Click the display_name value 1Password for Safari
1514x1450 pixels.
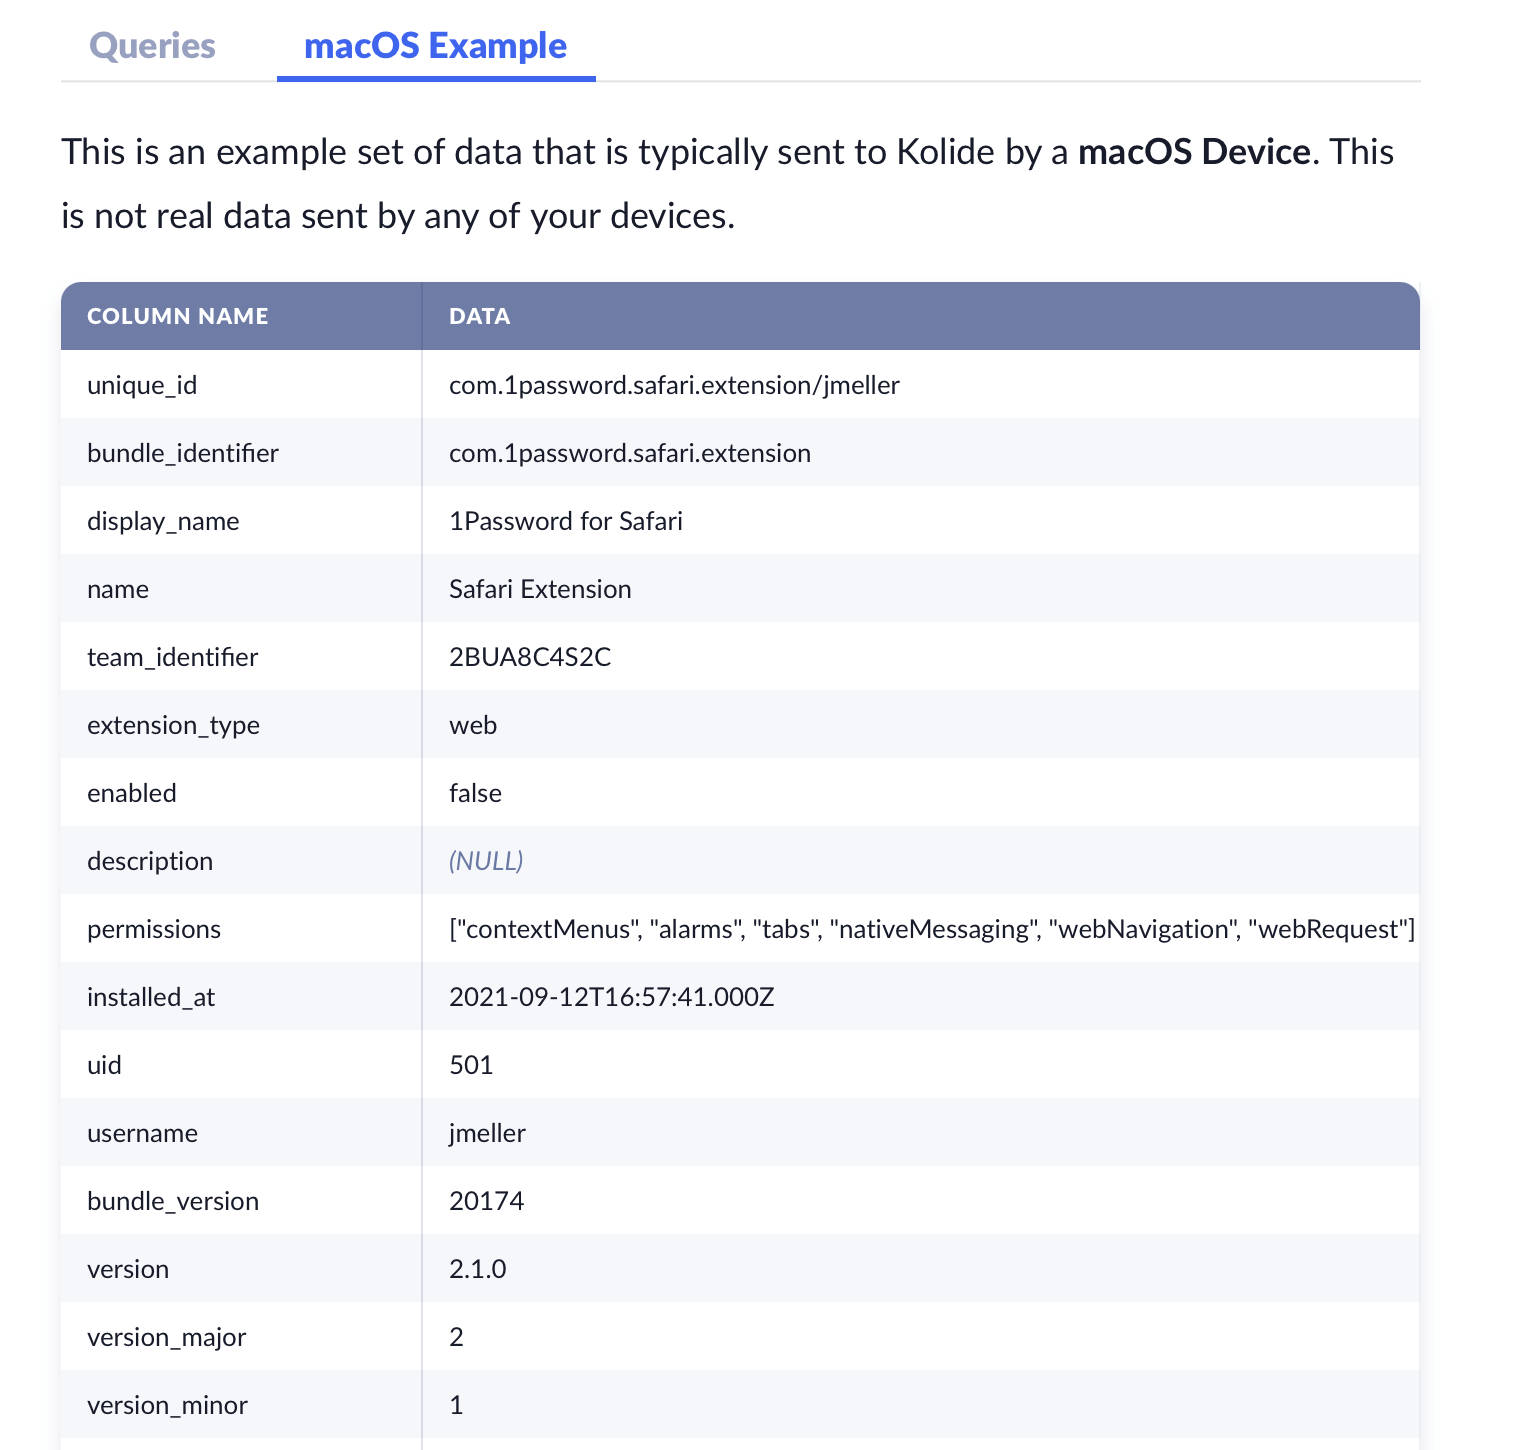tap(566, 521)
